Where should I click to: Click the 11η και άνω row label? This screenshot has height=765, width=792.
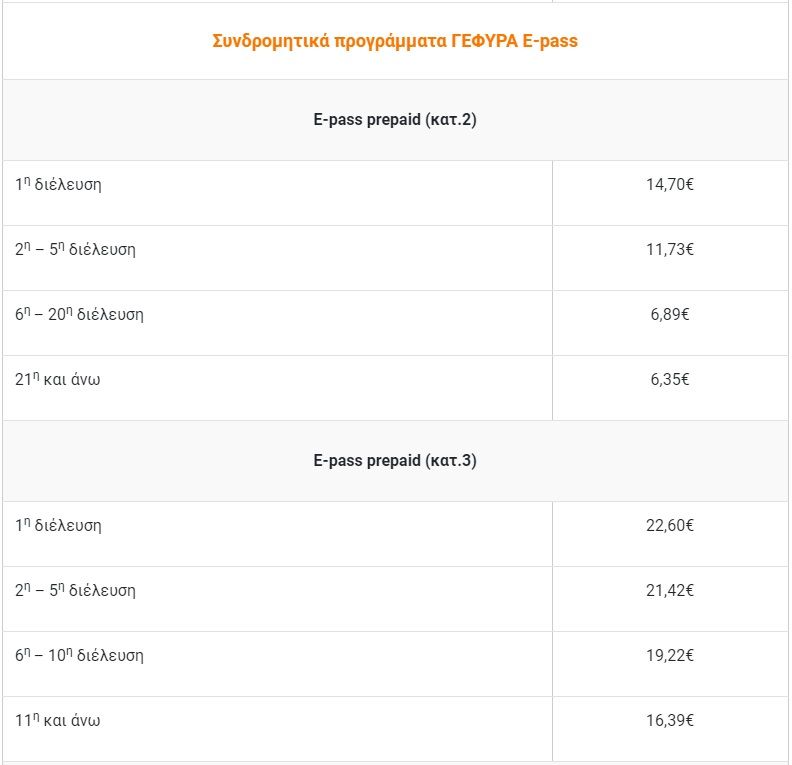tap(58, 721)
